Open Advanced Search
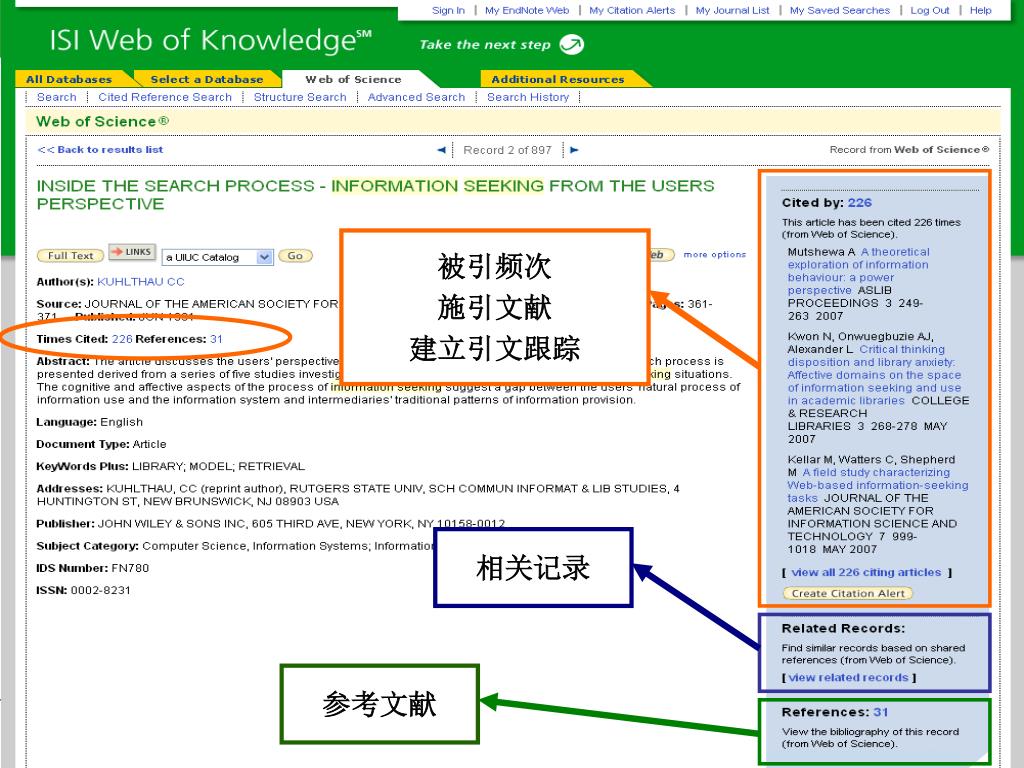Screen dimensions: 1024x768 click(417, 97)
